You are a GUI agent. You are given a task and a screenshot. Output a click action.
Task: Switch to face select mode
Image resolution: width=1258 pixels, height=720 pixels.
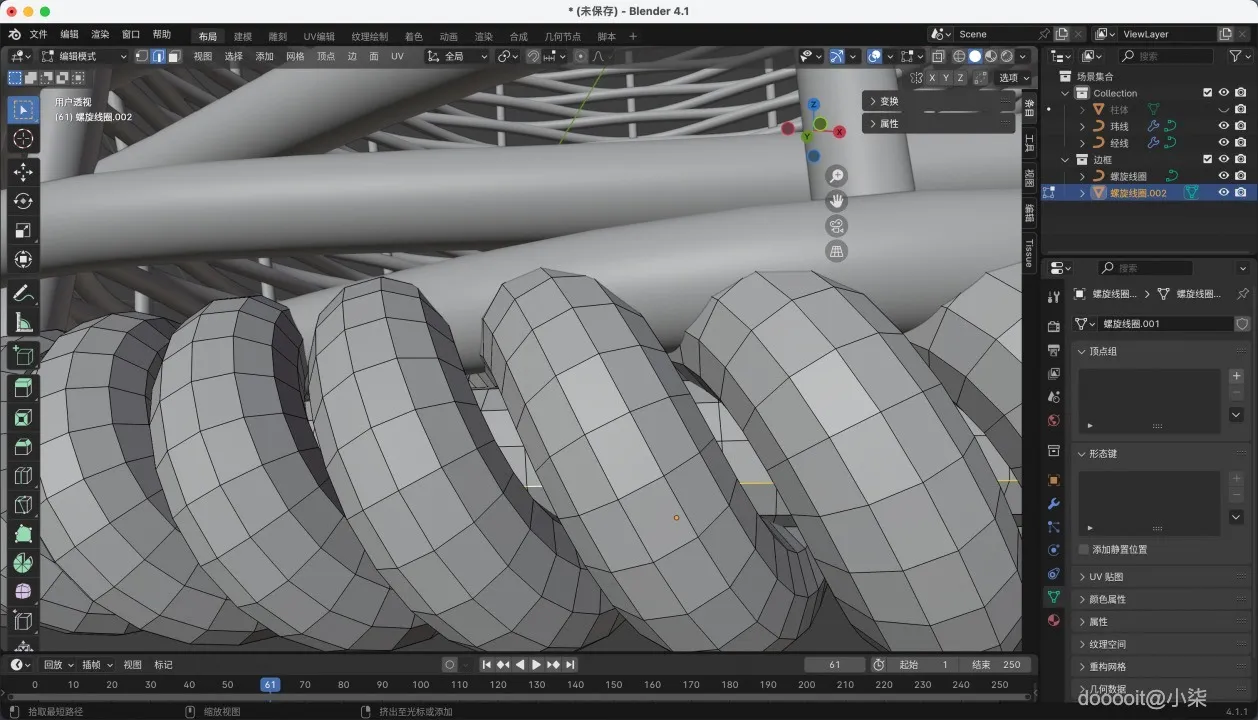pos(175,57)
